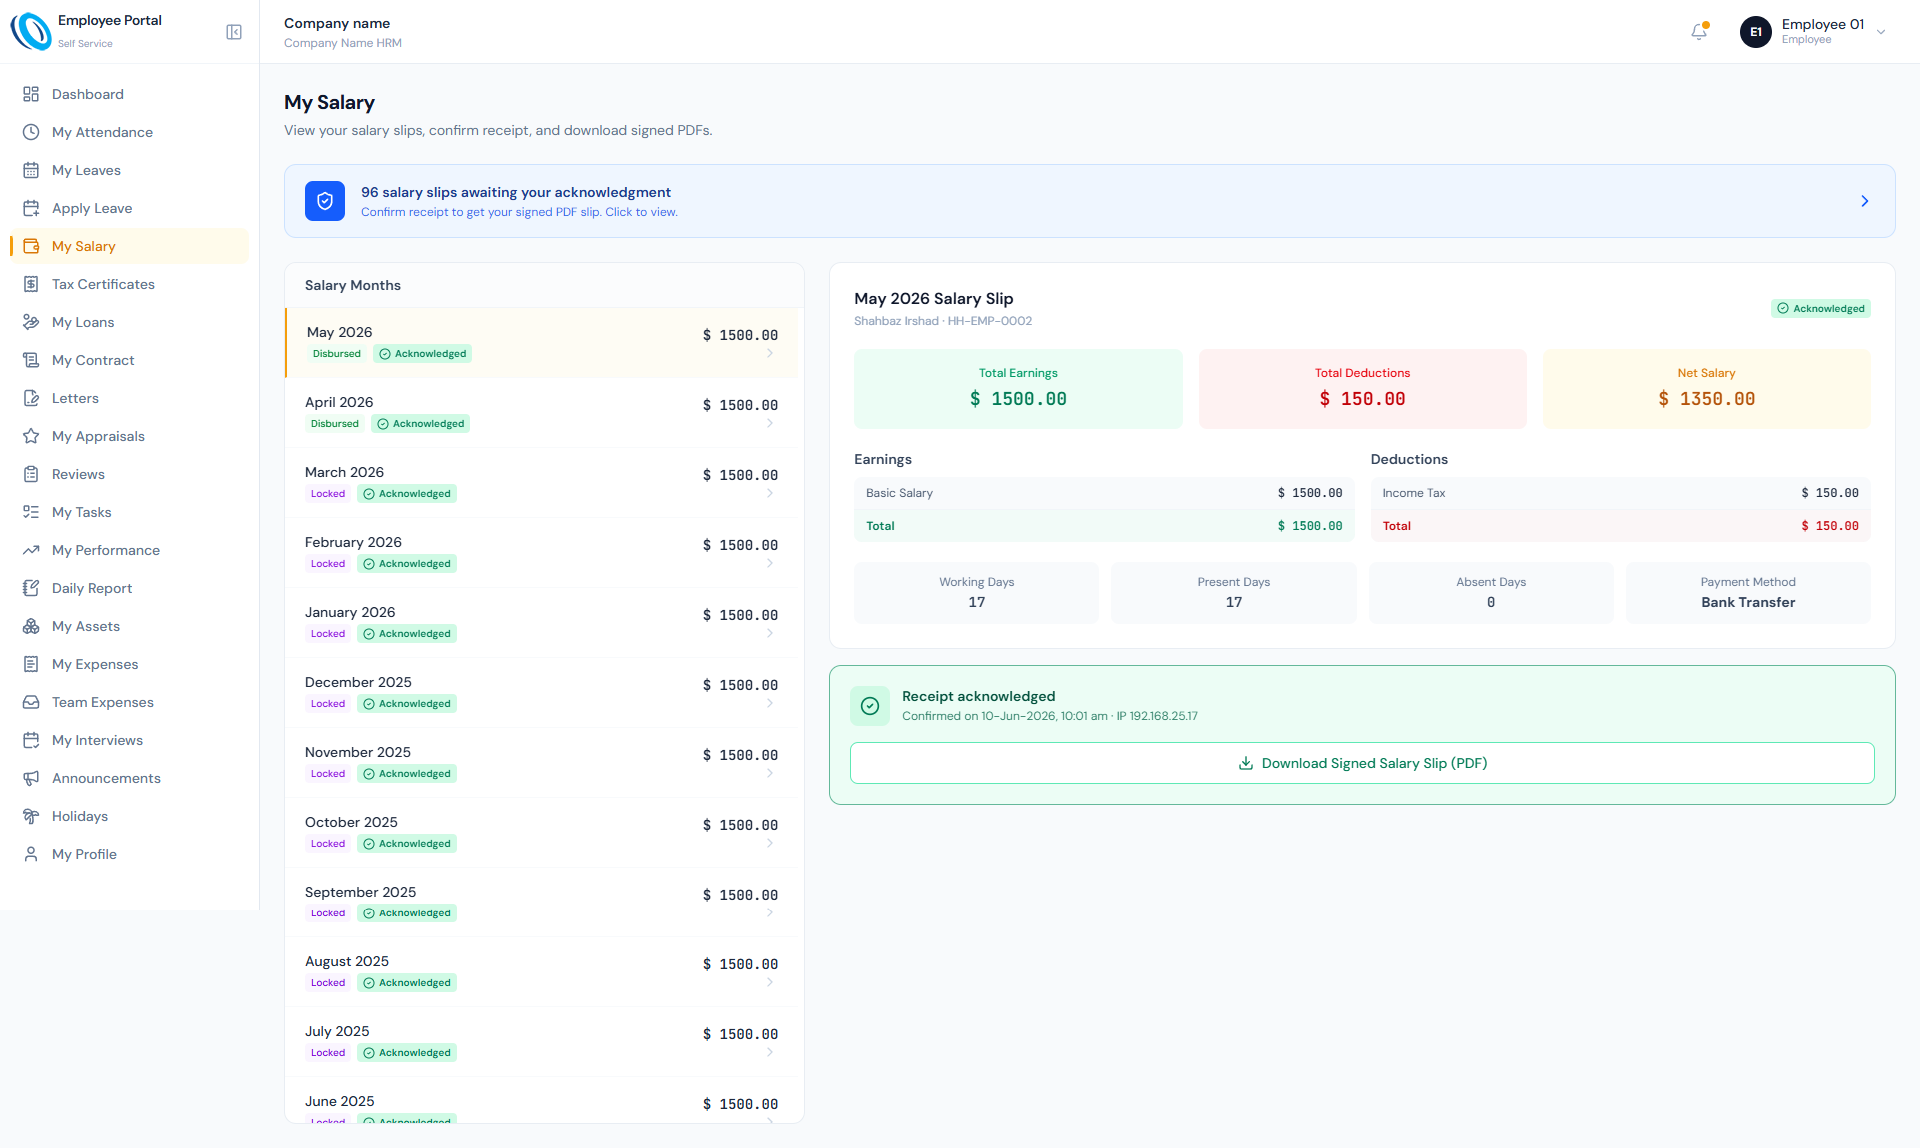Click Absent Days 0 tile
This screenshot has height=1148, width=1920.
click(x=1491, y=593)
